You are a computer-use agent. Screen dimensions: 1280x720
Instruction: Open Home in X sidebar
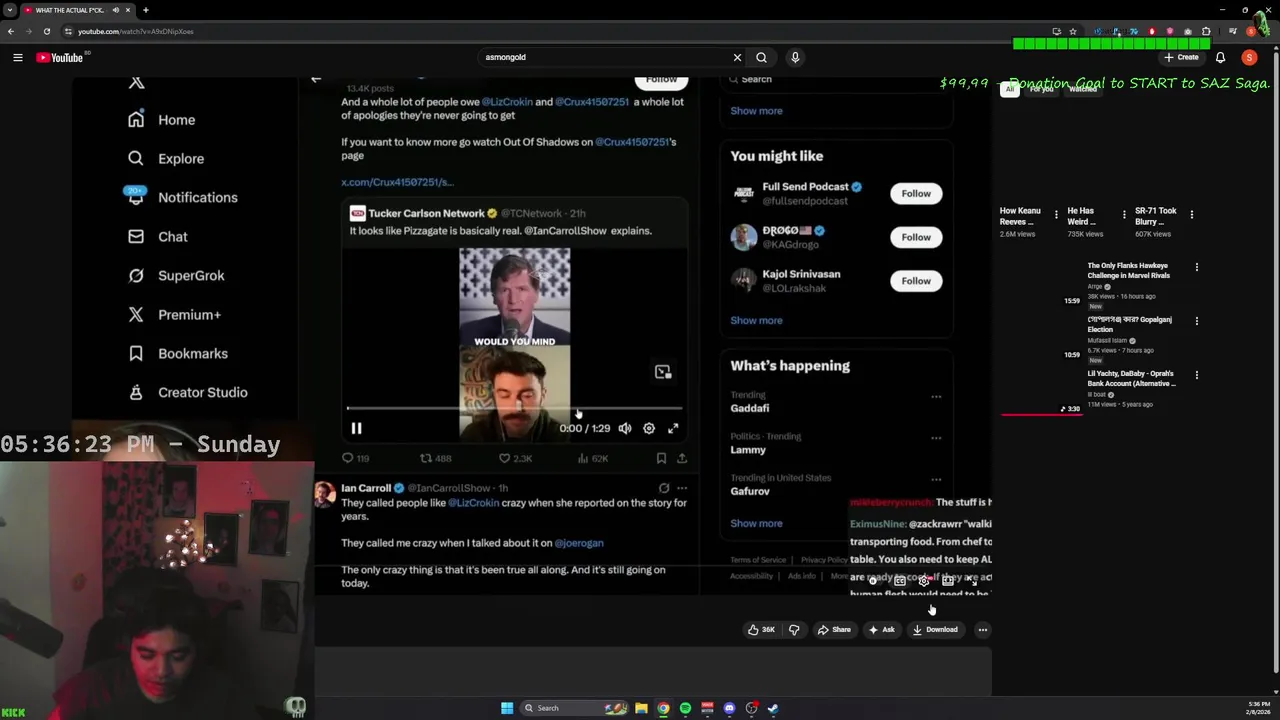162,120
